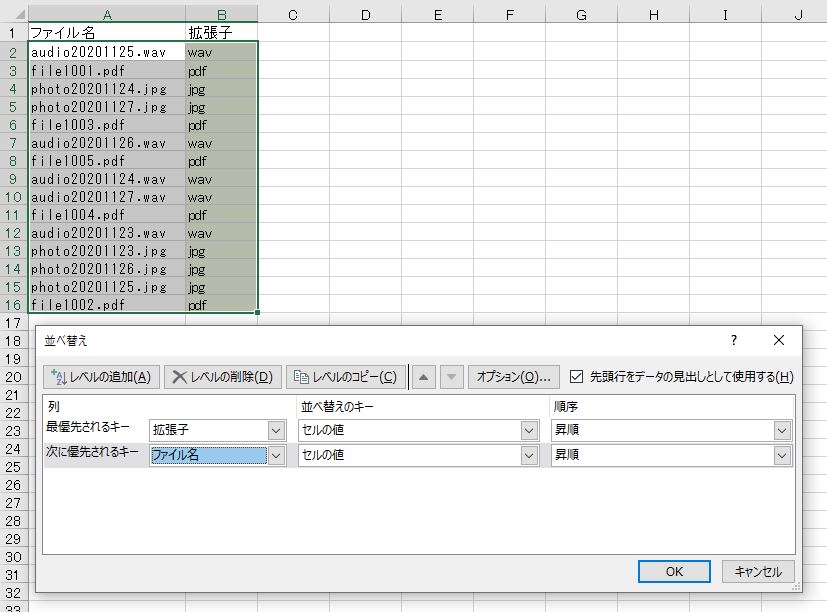Click cell file1004.pdf

click(107, 214)
